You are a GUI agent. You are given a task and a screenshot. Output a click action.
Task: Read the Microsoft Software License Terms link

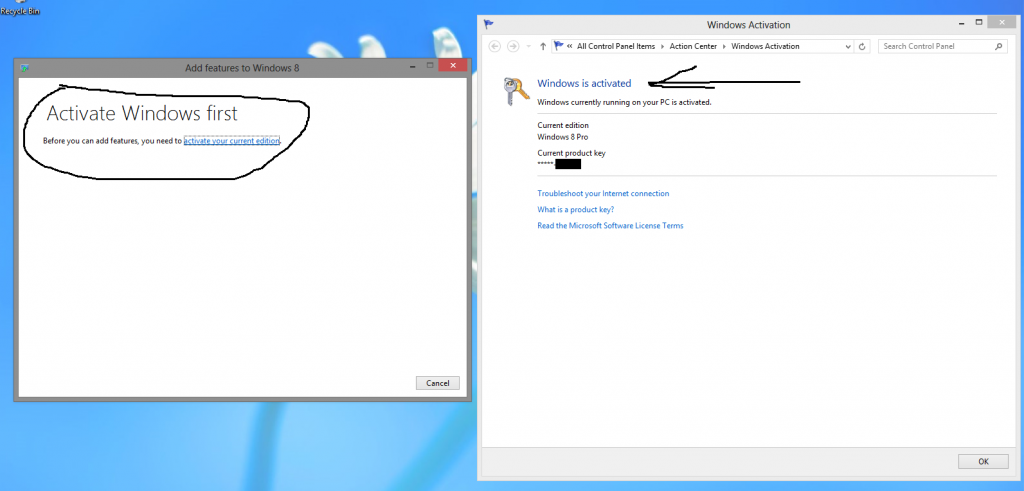tap(610, 226)
